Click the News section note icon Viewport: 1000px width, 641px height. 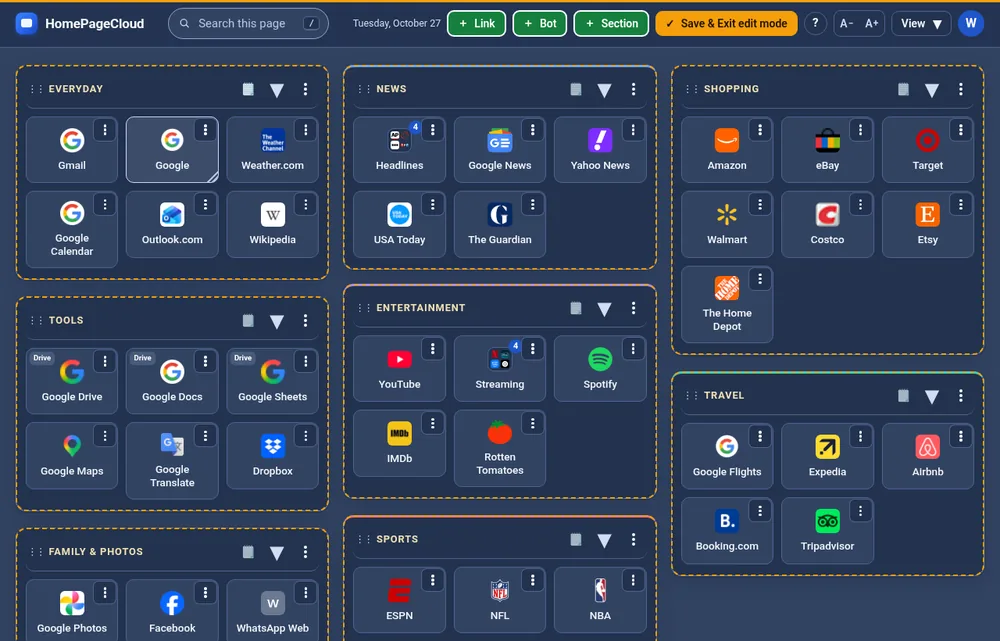(576, 89)
